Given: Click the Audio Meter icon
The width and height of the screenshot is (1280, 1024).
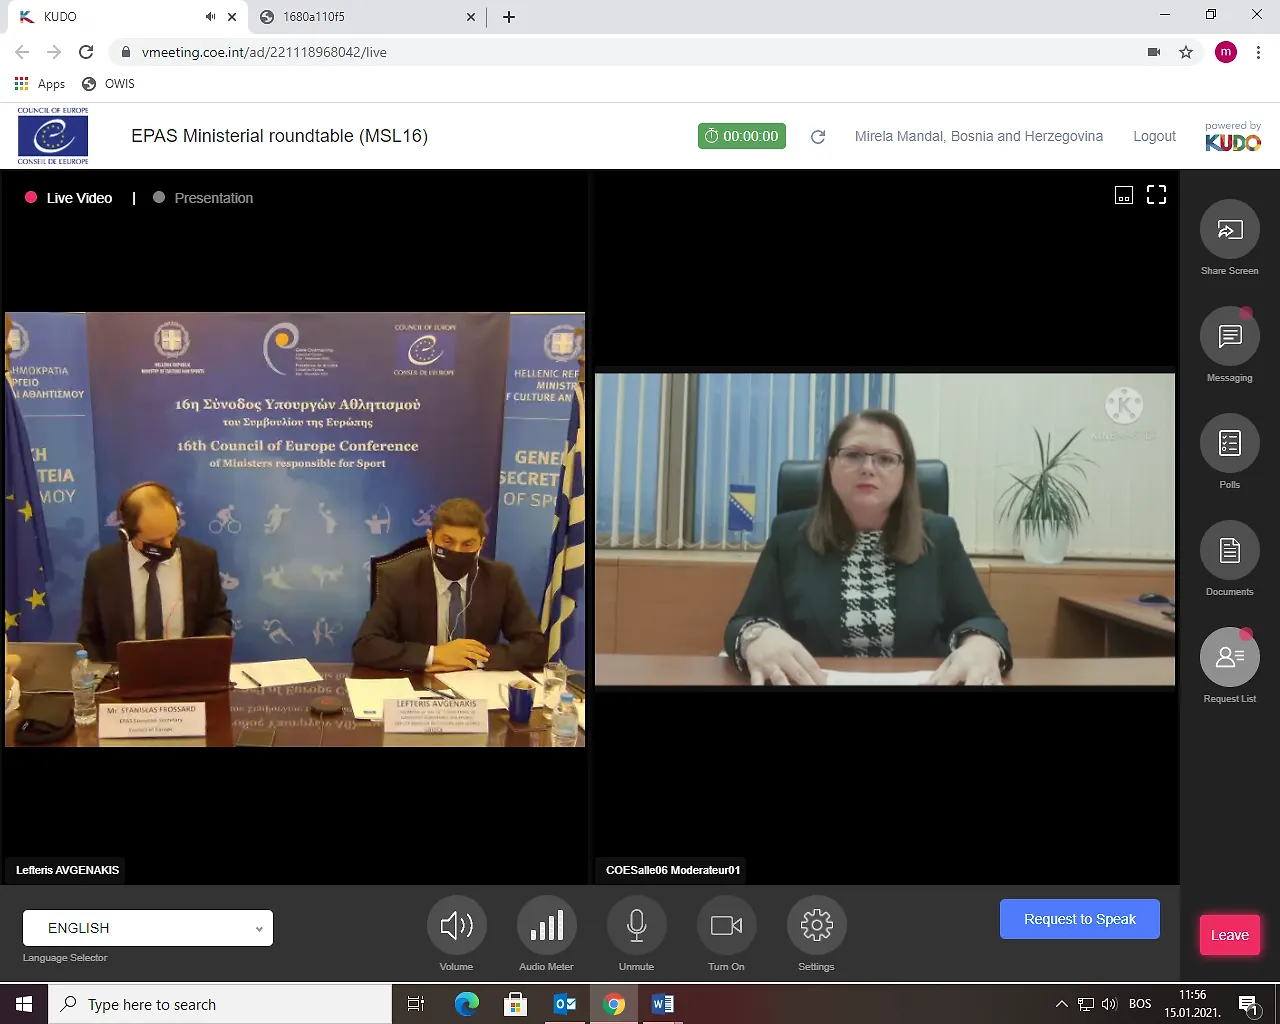Looking at the screenshot, I should click(546, 926).
